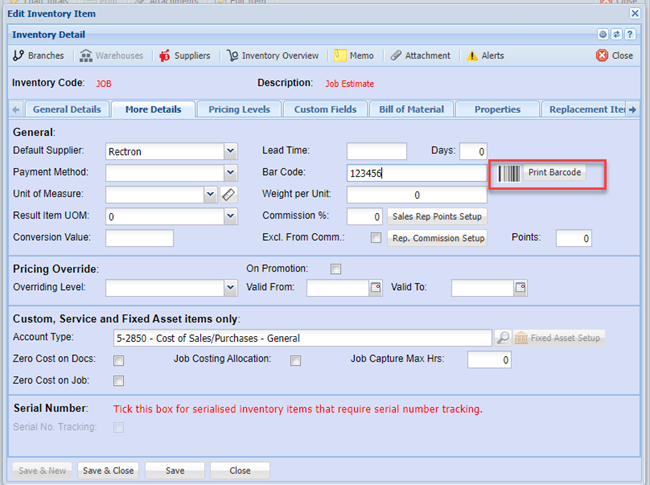The width and height of the screenshot is (650, 485).
Task: Check the Excl. From Comm. box
Action: (376, 238)
